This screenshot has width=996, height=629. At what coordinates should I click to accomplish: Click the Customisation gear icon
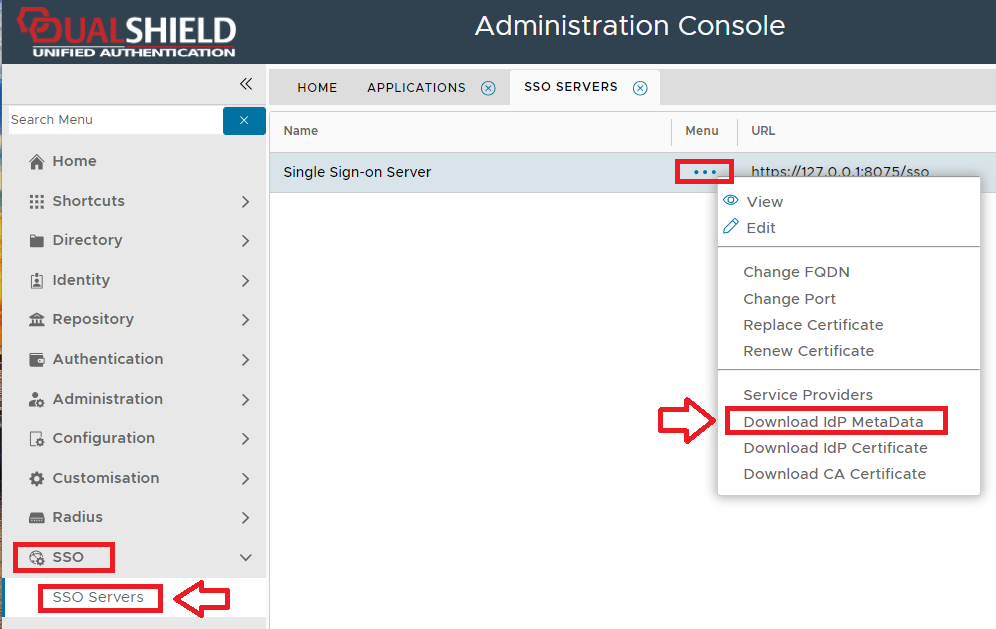(37, 479)
